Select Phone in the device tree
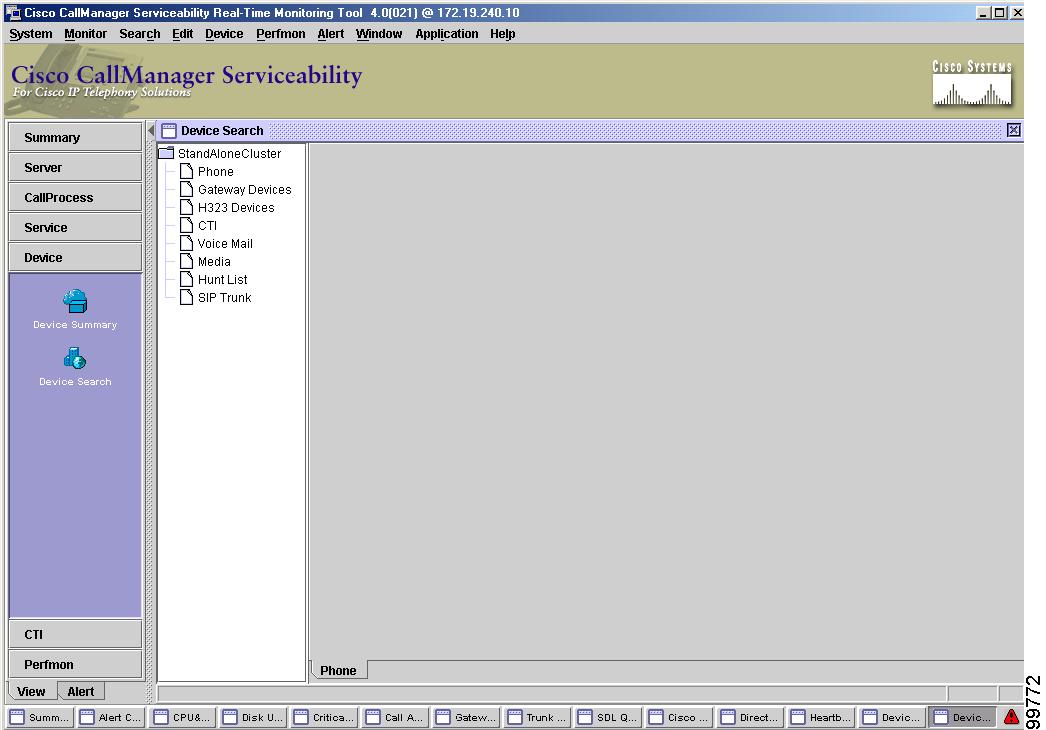Viewport: 1046px width, 730px height. (x=215, y=171)
